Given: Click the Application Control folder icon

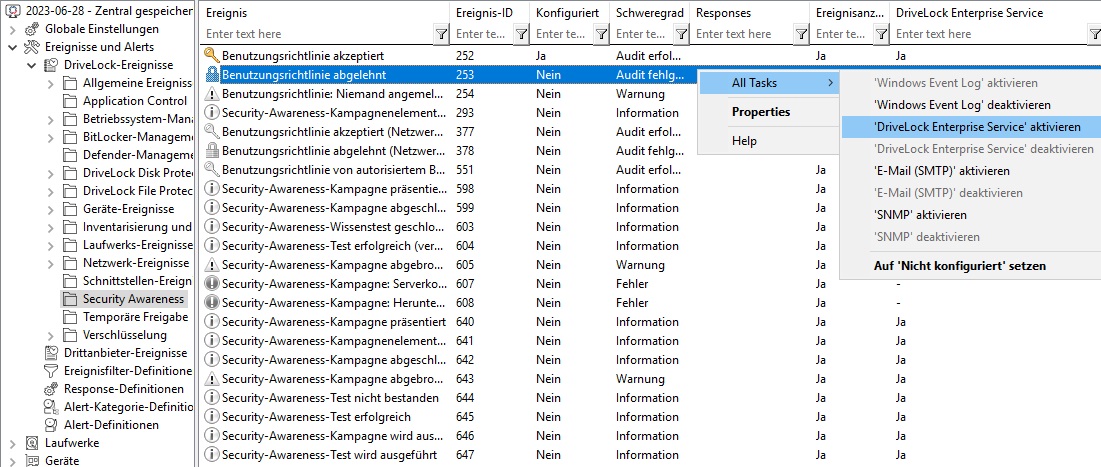Looking at the screenshot, I should click(x=70, y=101).
